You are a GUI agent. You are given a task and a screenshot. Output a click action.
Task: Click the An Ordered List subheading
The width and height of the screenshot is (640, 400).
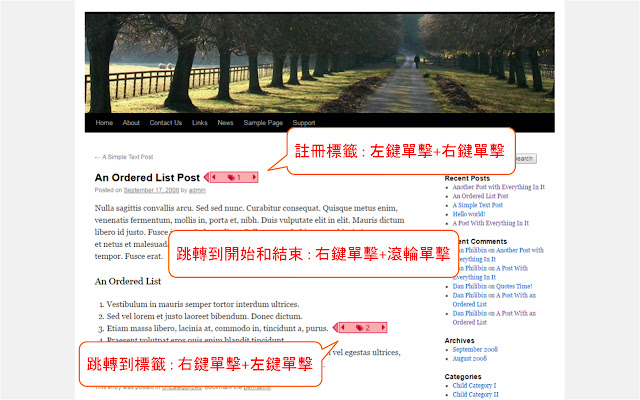[128, 281]
